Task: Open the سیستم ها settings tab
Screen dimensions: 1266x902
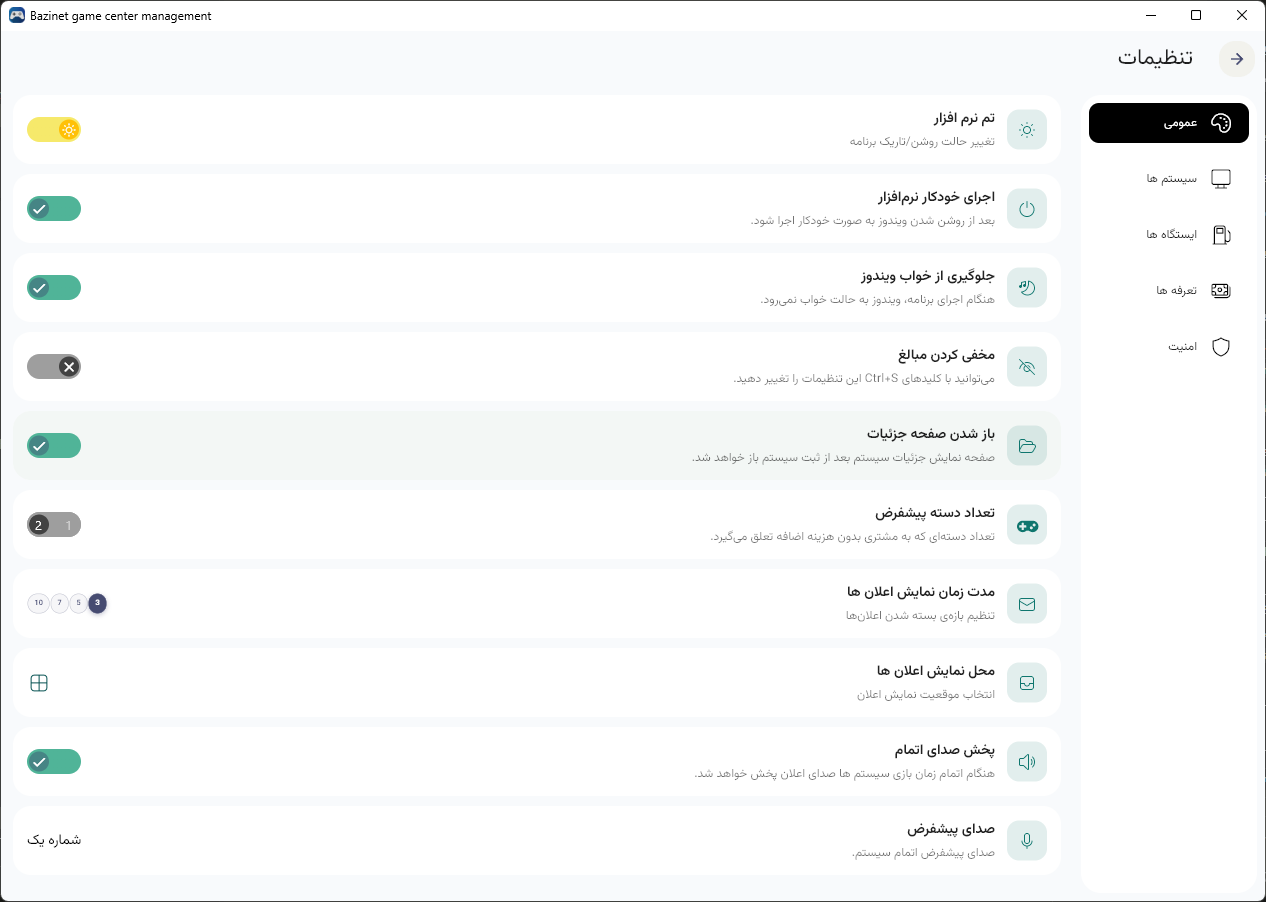Action: [1169, 179]
